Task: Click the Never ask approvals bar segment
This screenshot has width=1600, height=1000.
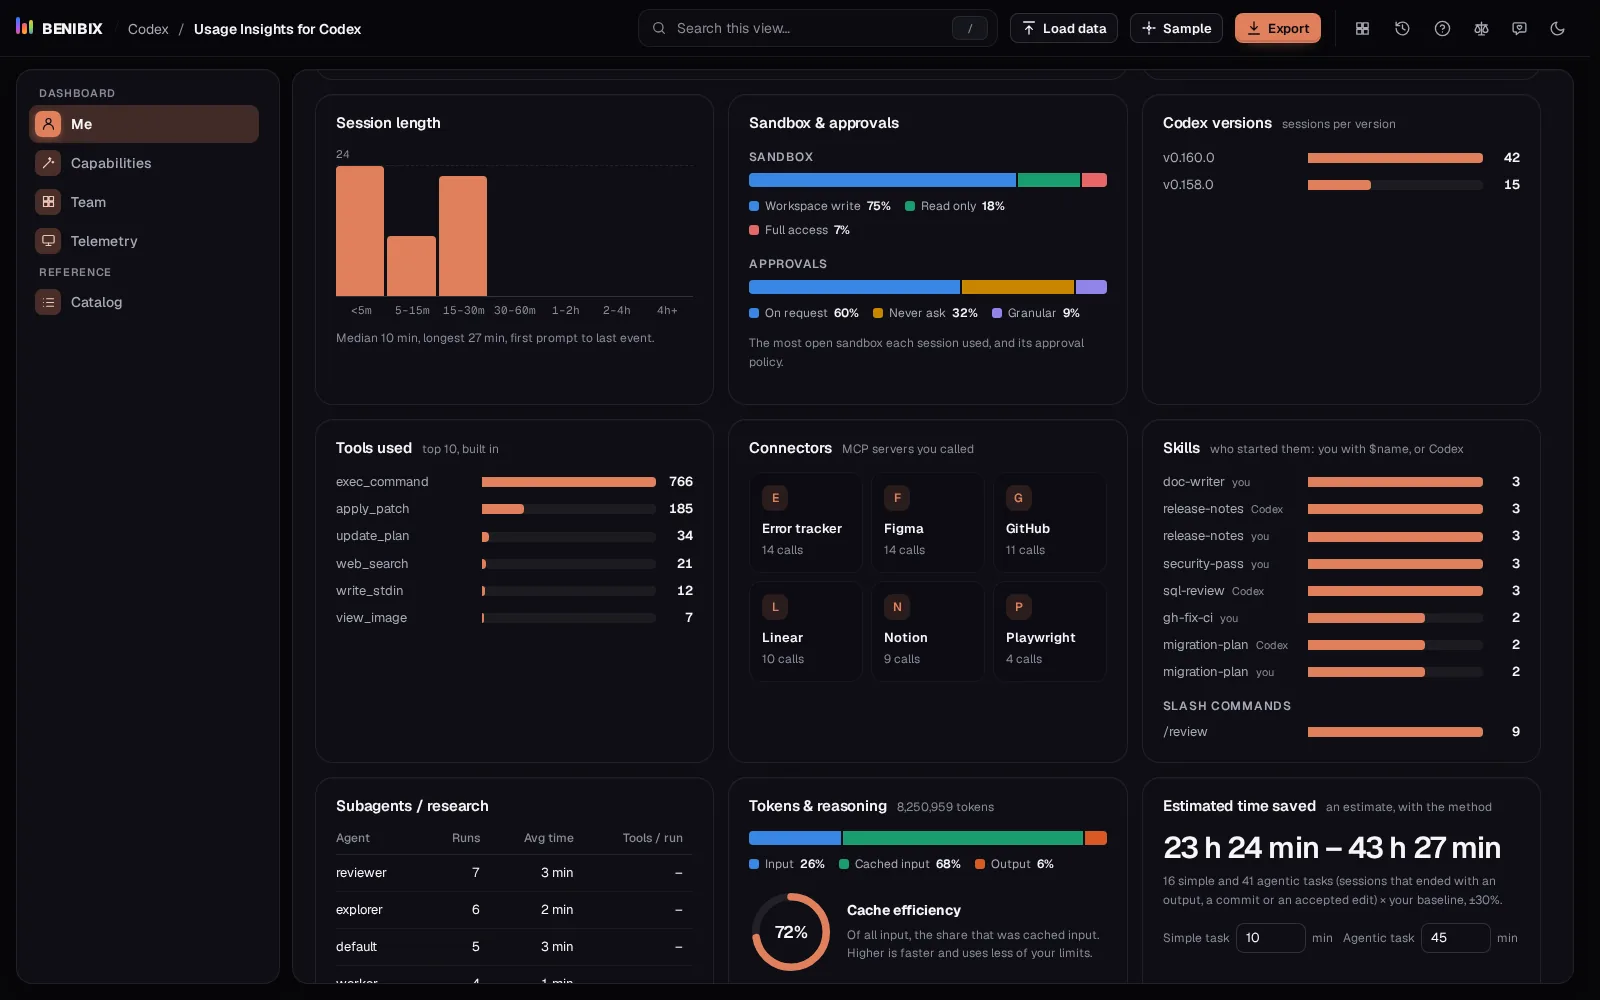Action: pos(1018,287)
